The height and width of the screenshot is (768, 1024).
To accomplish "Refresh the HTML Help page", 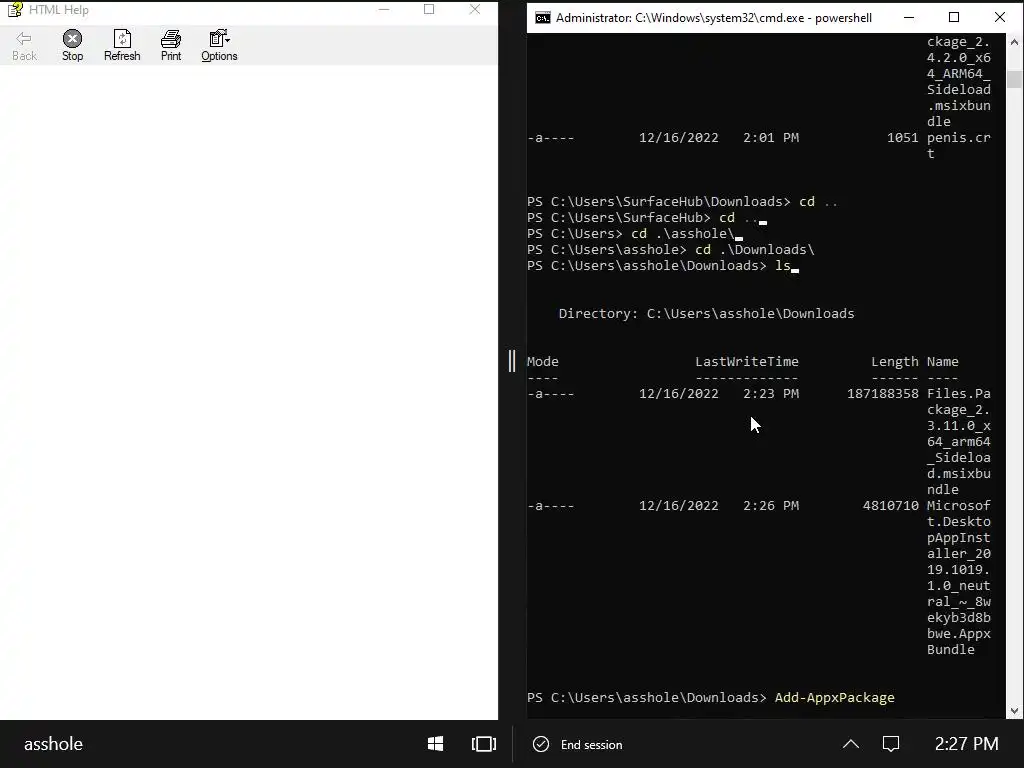I will pos(122,46).
